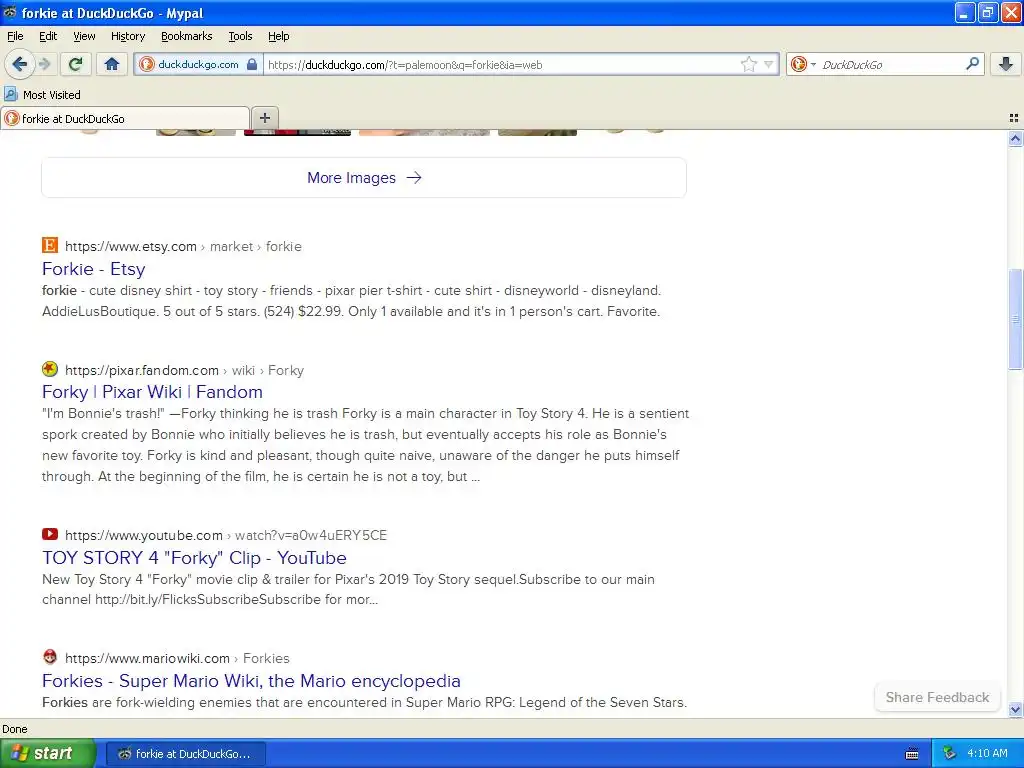Open 'Forky | Pixar Wiki | Fandom' link

152,392
